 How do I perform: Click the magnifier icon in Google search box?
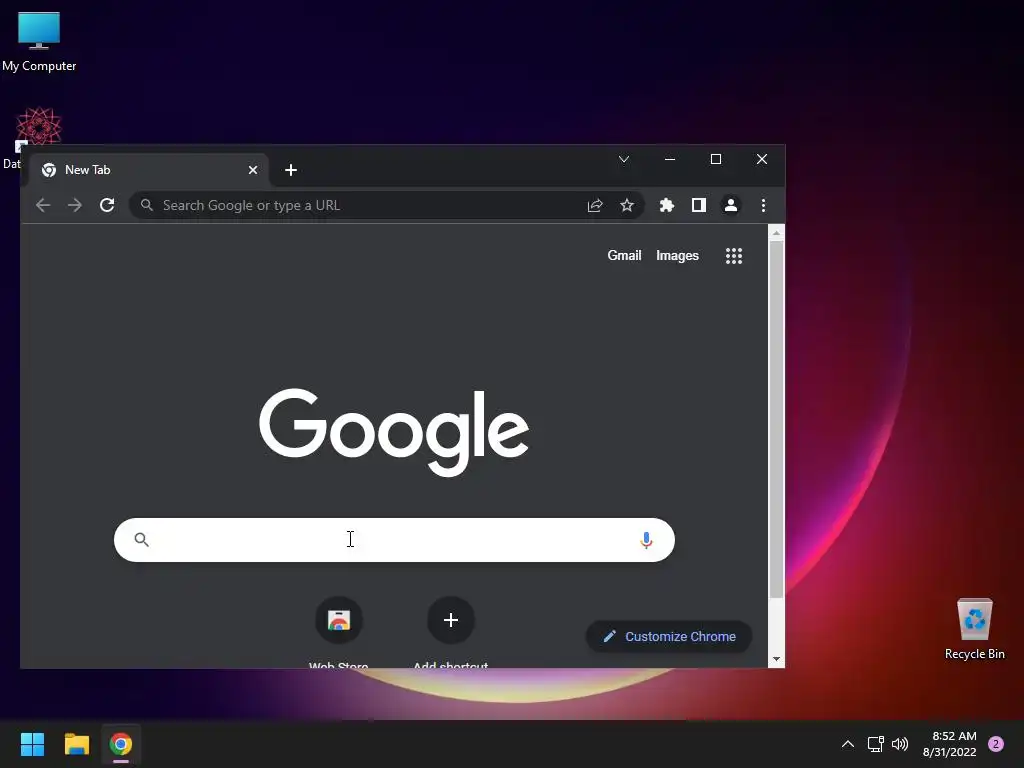pos(142,539)
